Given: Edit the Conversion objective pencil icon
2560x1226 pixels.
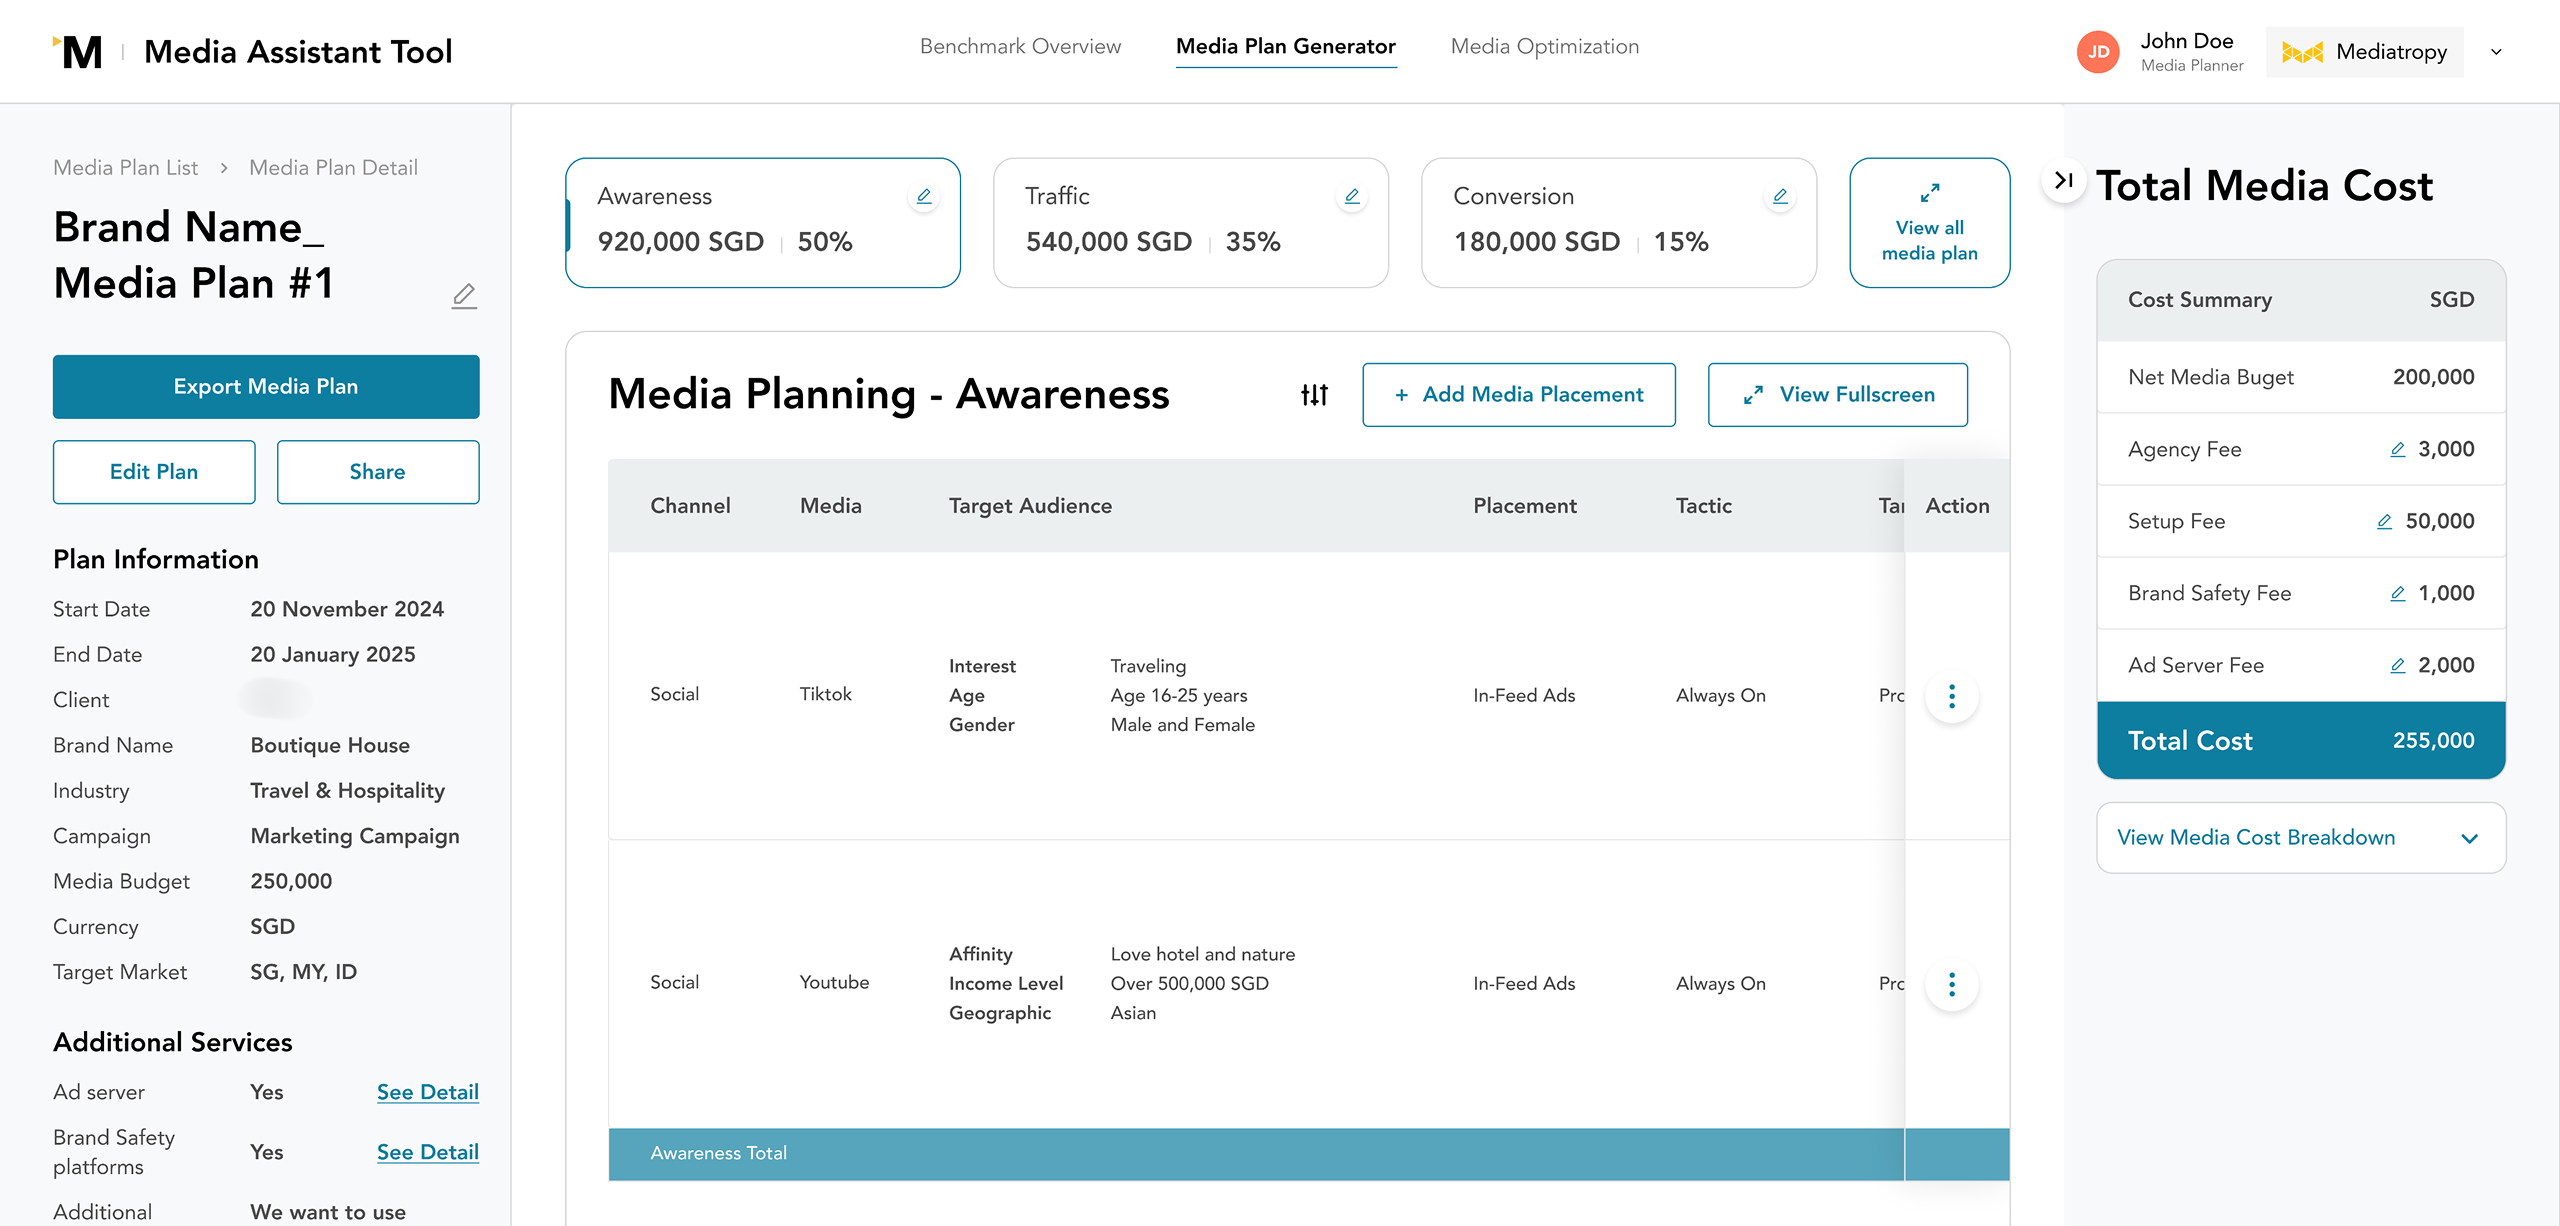Looking at the screenshot, I should 1780,196.
